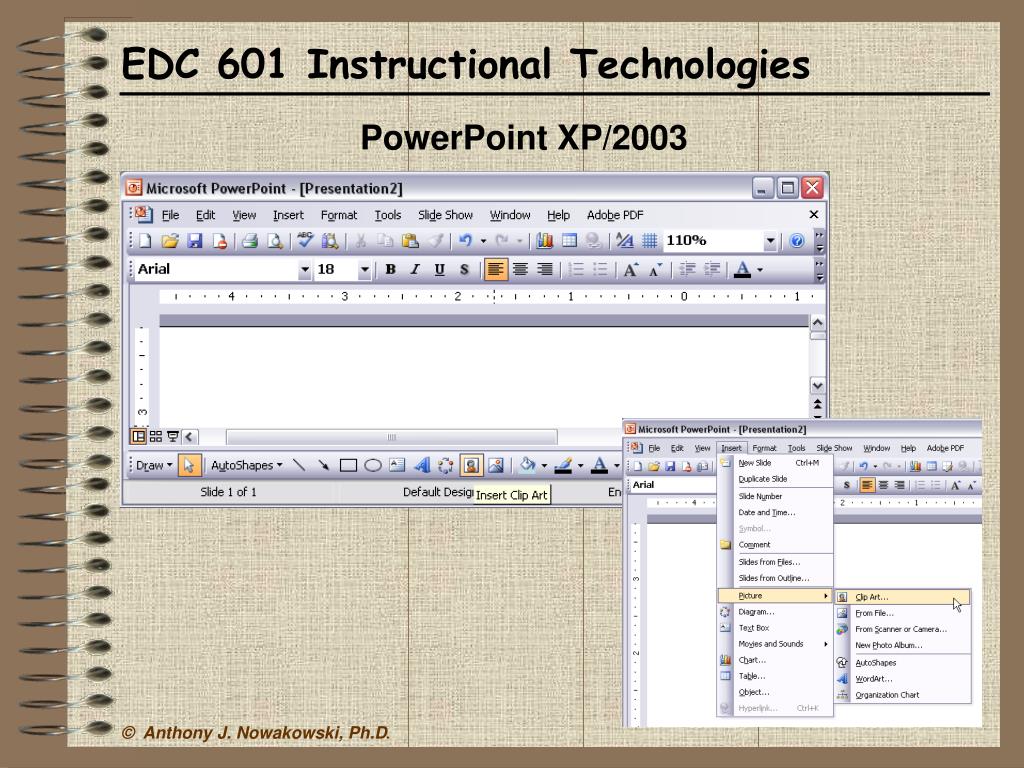The width and height of the screenshot is (1024, 768).
Task: Toggle Bold formatting in the large window
Action: pos(391,269)
